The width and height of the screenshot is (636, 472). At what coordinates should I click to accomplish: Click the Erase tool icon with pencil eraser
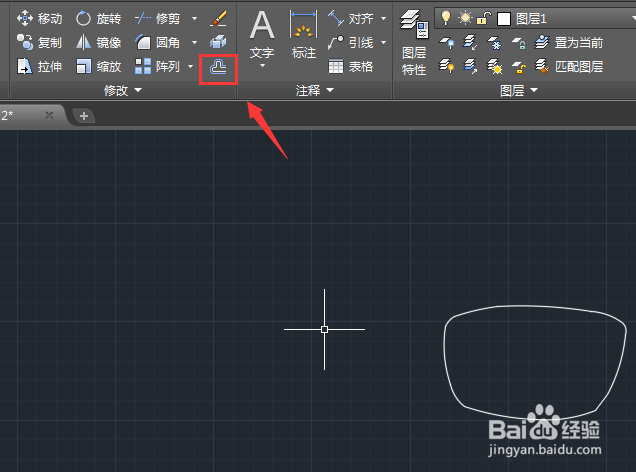pos(218,19)
